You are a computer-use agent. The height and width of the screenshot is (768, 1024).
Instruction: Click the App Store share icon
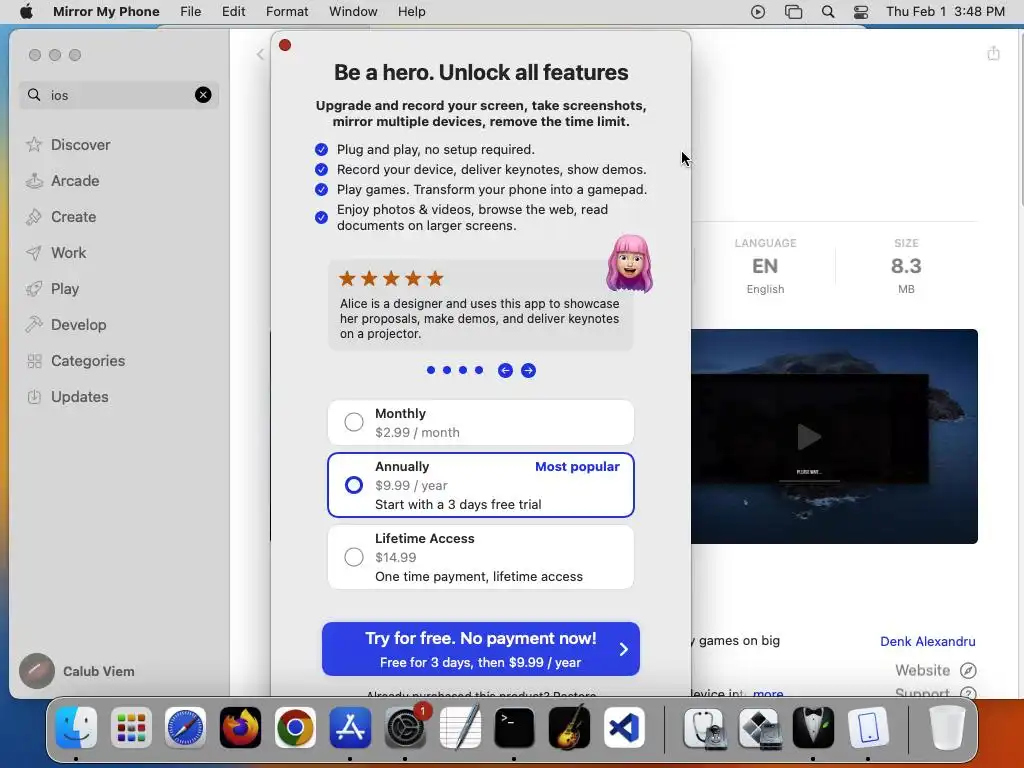click(x=993, y=53)
